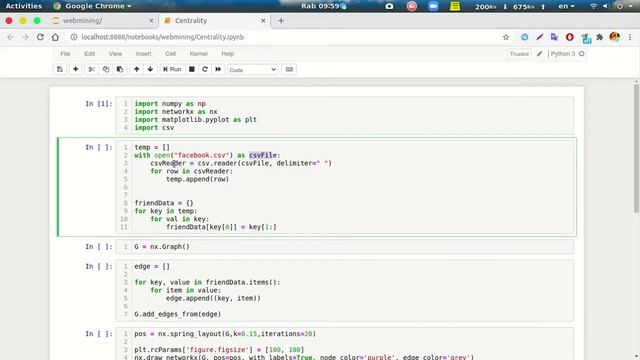Open the Opera red O extension
This screenshot has width=640, height=360.
click(569, 37)
